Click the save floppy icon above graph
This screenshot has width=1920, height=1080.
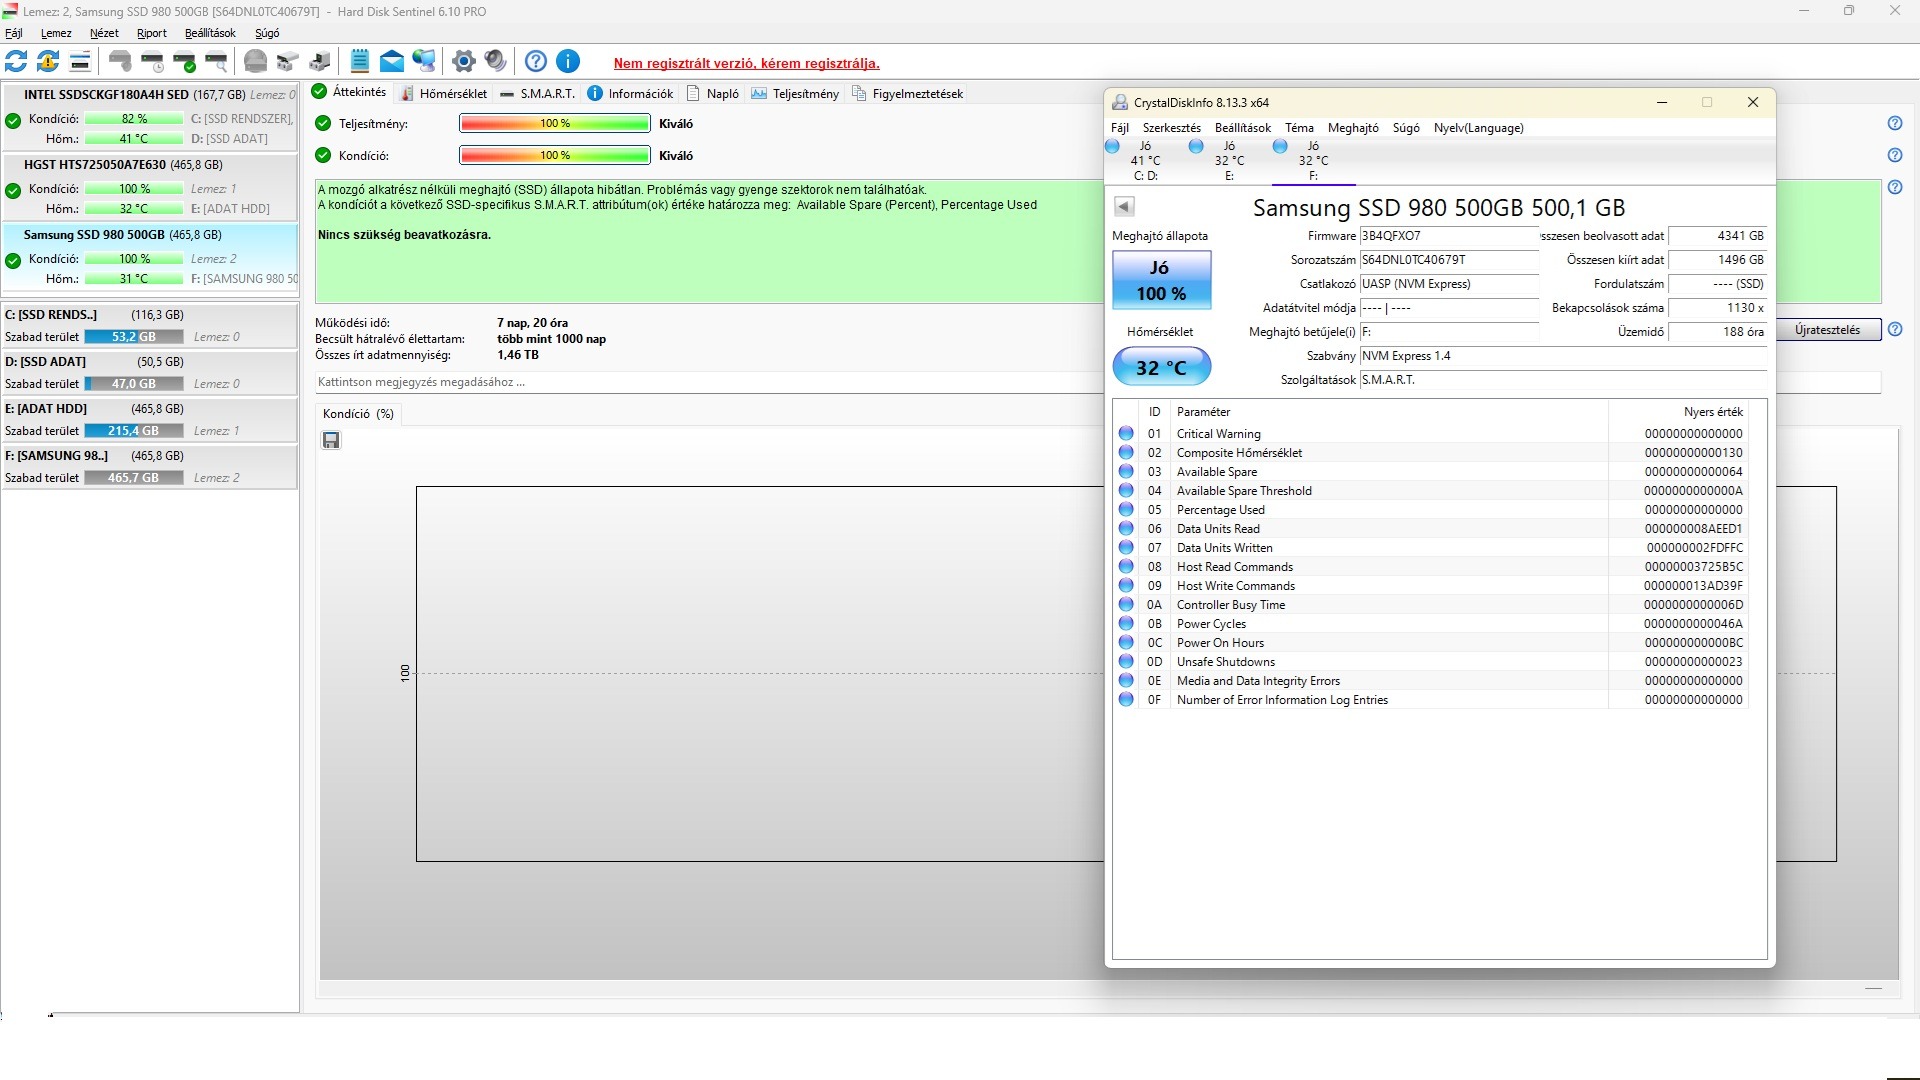(331, 441)
